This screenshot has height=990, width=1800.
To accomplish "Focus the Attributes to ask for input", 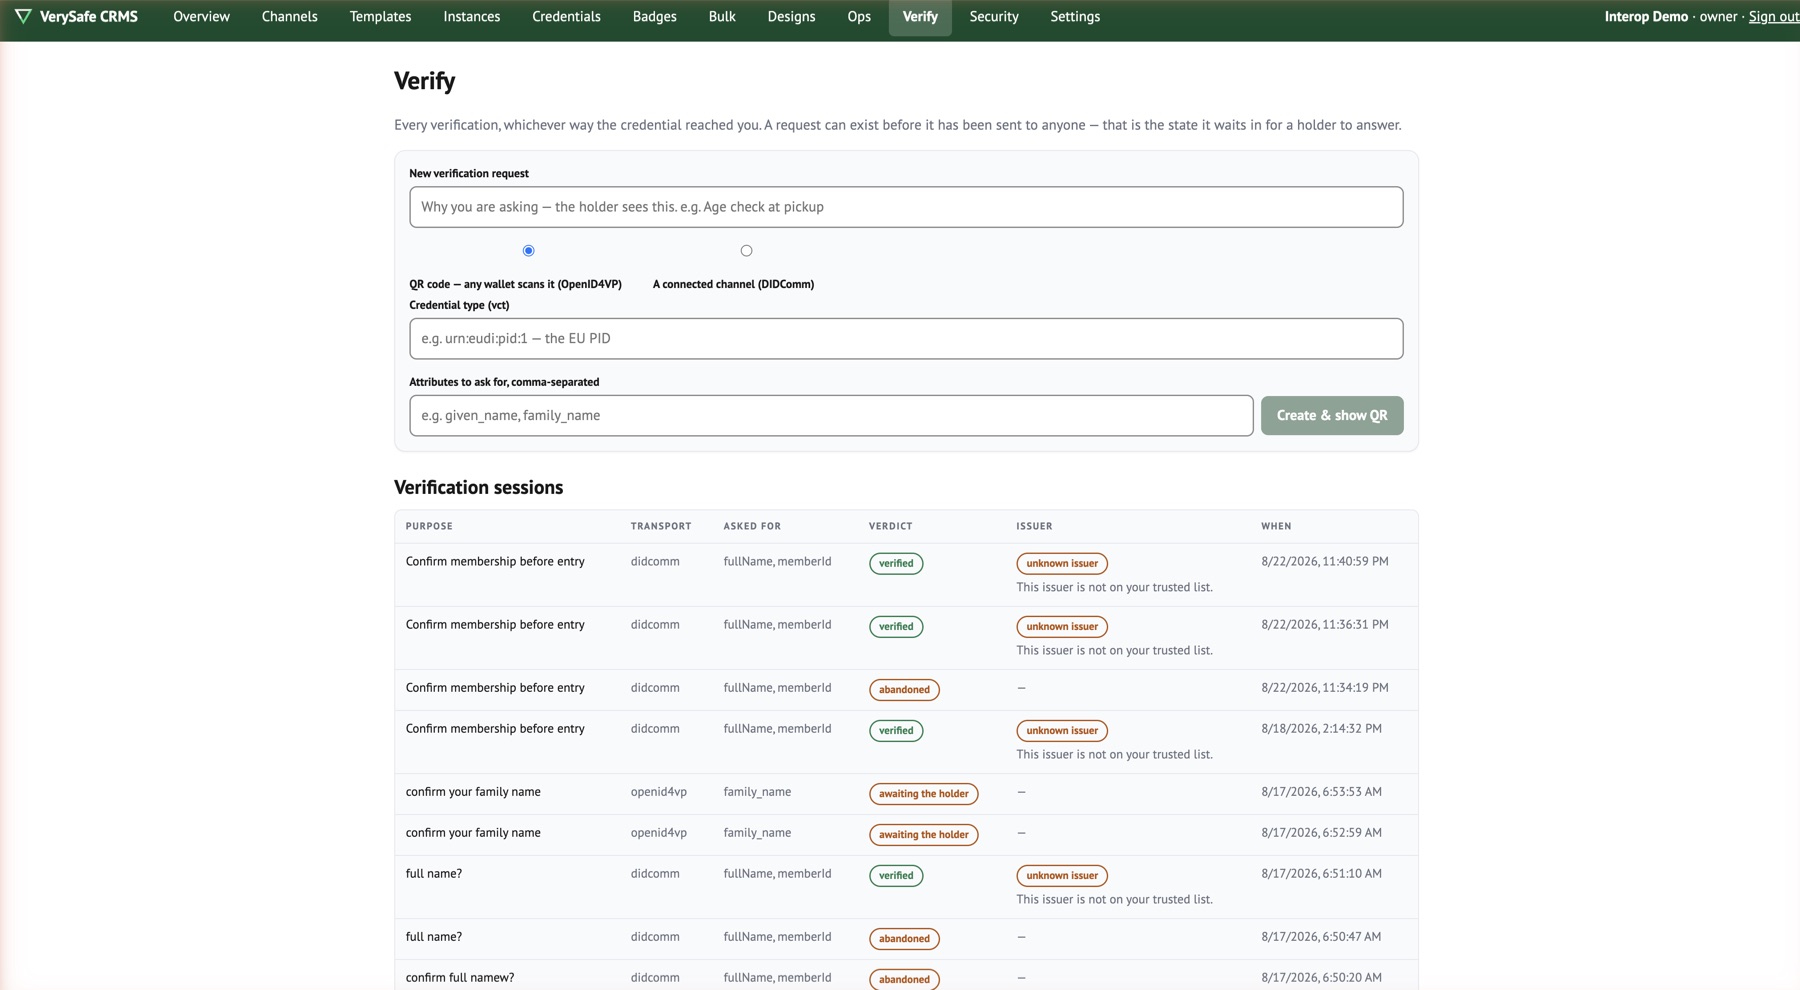I will pyautogui.click(x=831, y=415).
